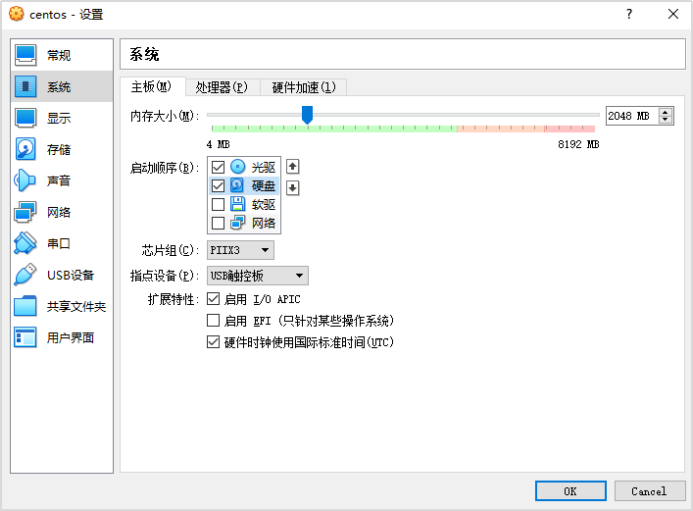The width and height of the screenshot is (693, 511).
Task: Open the 串口 serial port icon
Action: 25,243
